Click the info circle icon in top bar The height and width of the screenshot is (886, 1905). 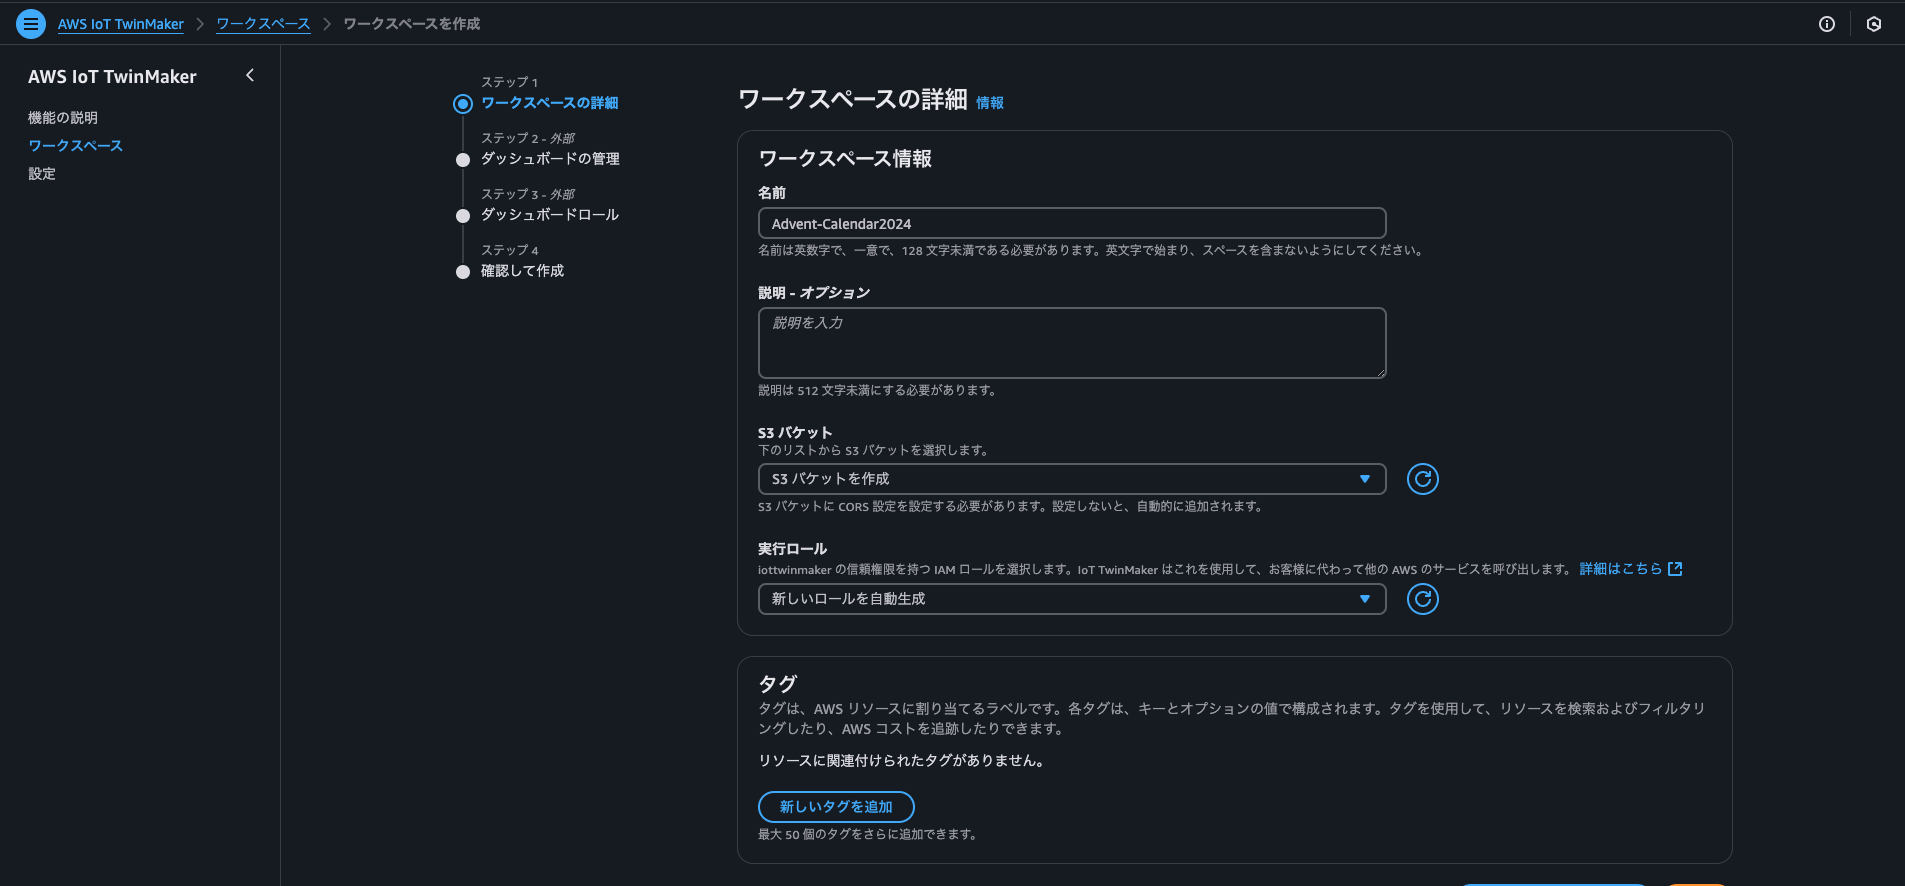coord(1827,24)
